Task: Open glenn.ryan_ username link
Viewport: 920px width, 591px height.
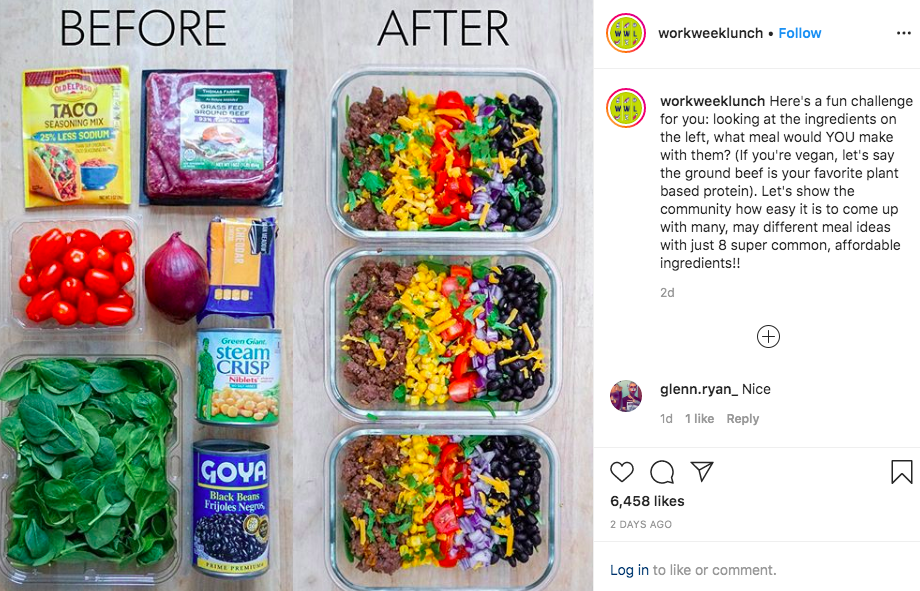Action: tap(698, 389)
